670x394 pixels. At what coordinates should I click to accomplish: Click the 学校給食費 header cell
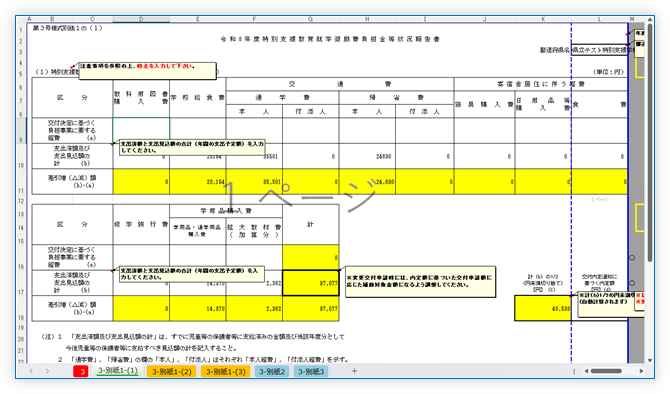coord(198,98)
